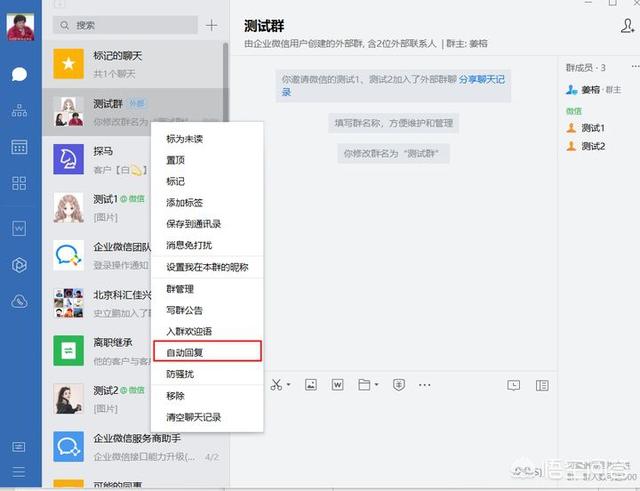Open the group members more options dots
This screenshot has height=491, width=640.
pyautogui.click(x=635, y=67)
